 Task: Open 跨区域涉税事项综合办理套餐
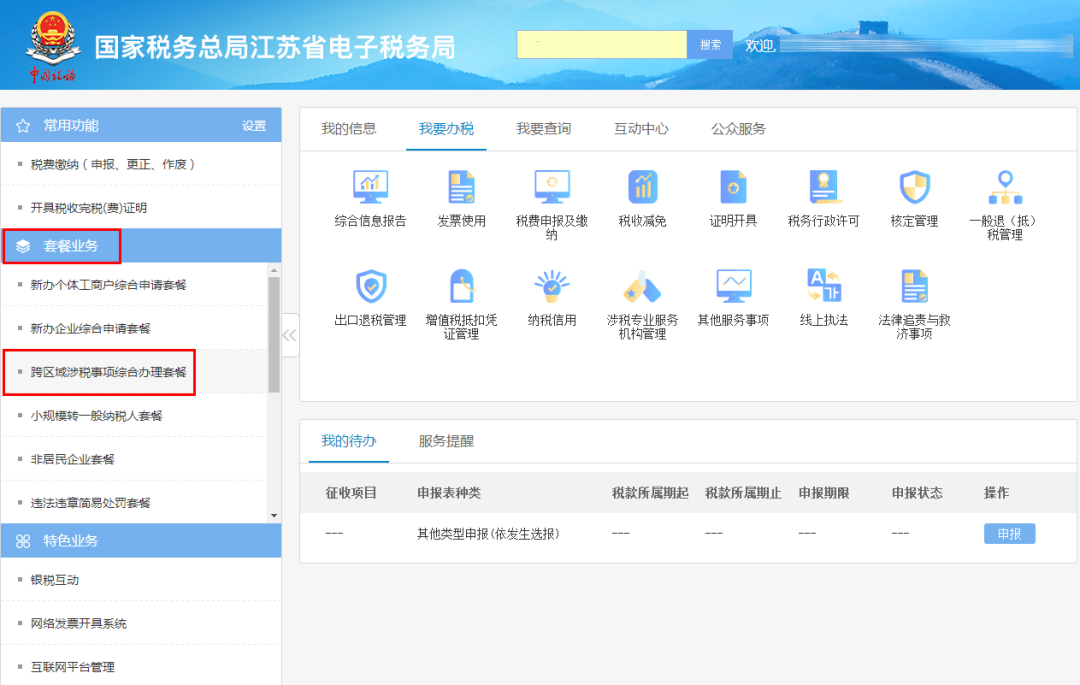pos(108,372)
